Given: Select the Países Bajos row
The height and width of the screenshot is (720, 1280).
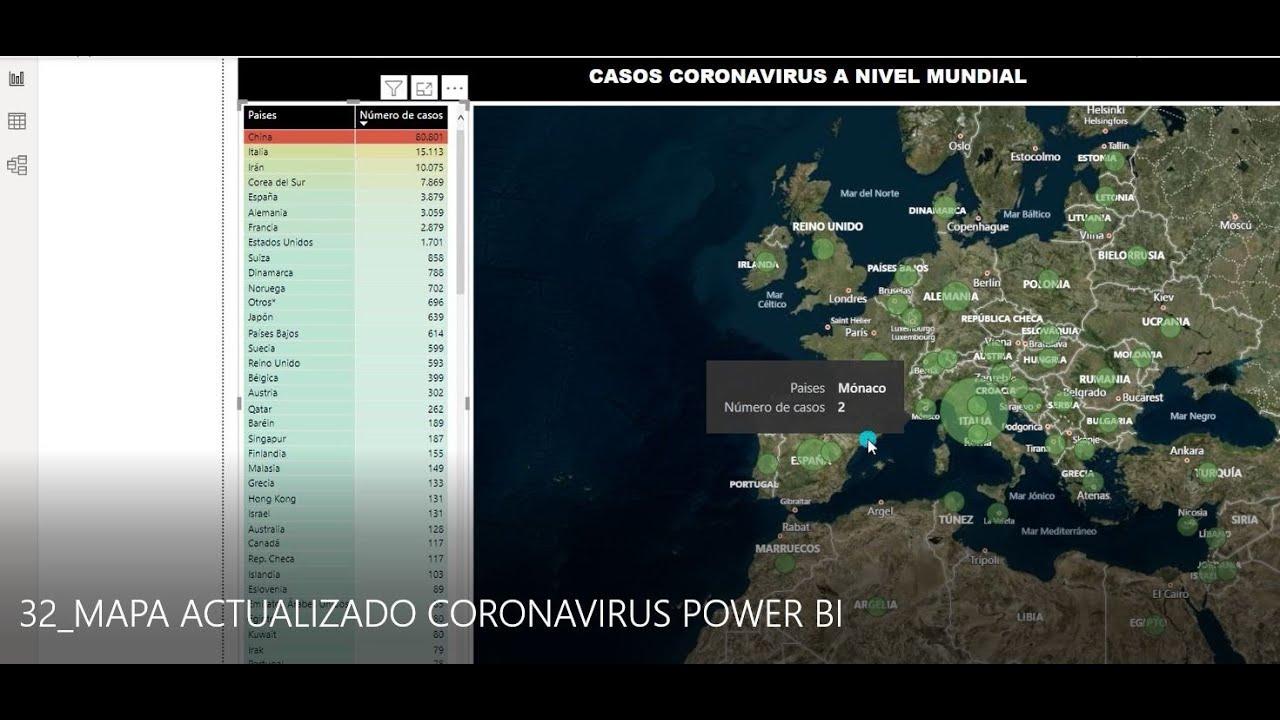Looking at the screenshot, I should coord(346,333).
